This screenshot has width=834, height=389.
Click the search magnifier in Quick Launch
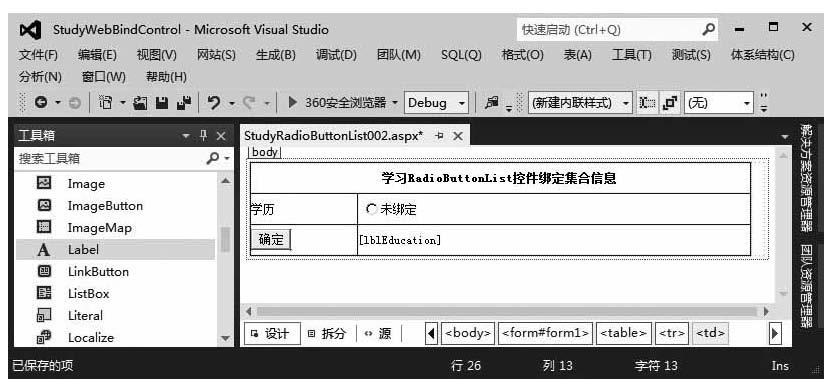pos(708,29)
